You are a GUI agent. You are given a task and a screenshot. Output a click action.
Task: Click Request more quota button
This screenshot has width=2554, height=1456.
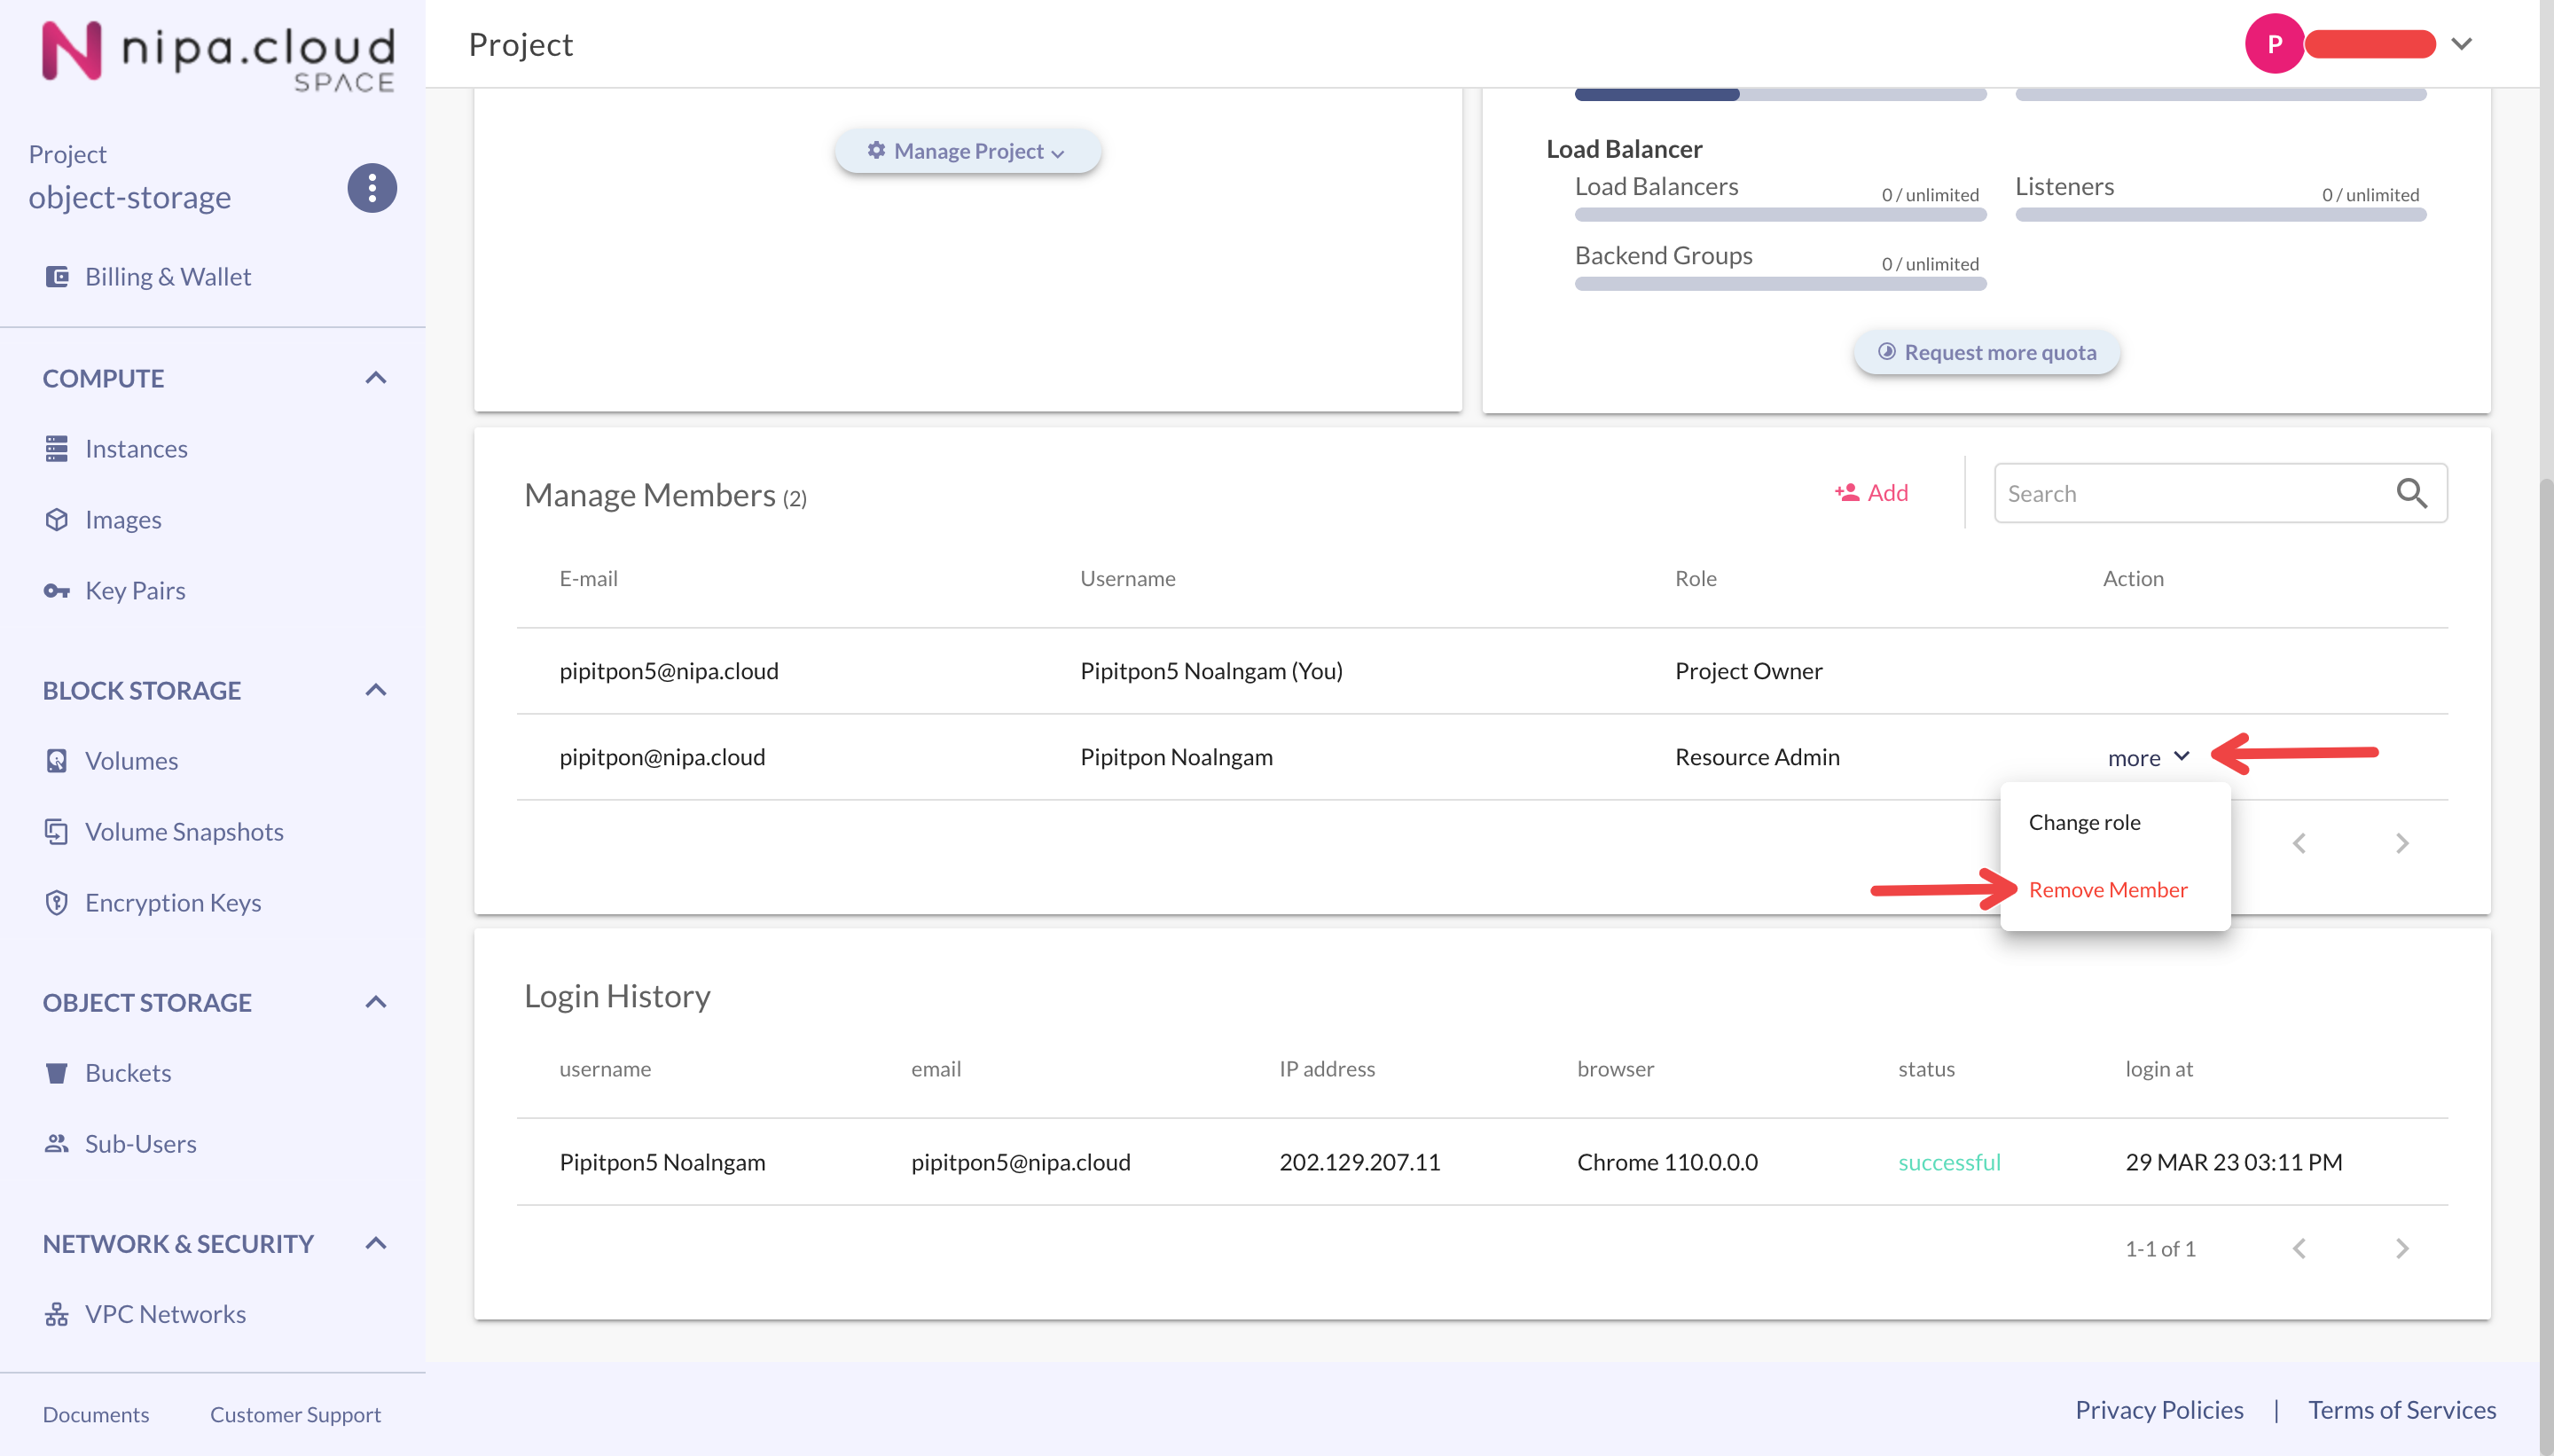1986,352
